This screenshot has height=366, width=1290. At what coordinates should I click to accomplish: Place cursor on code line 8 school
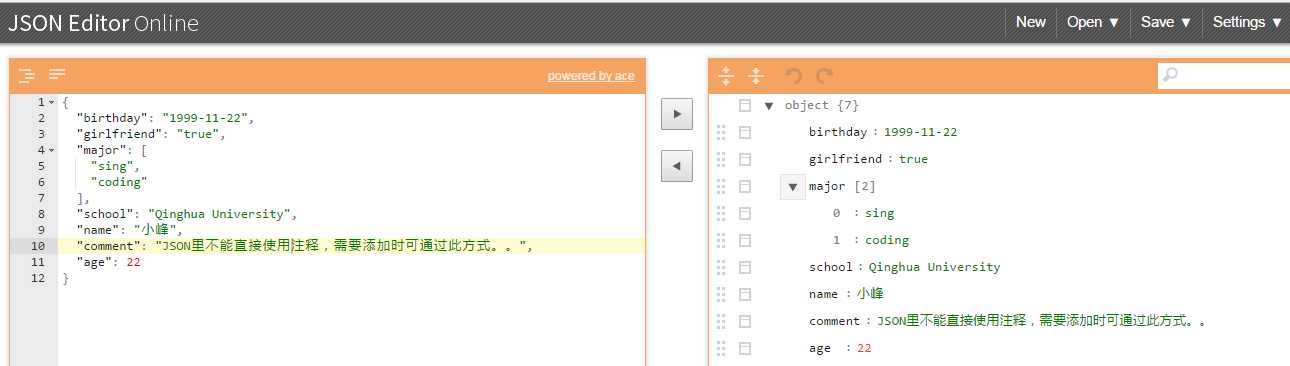(187, 214)
